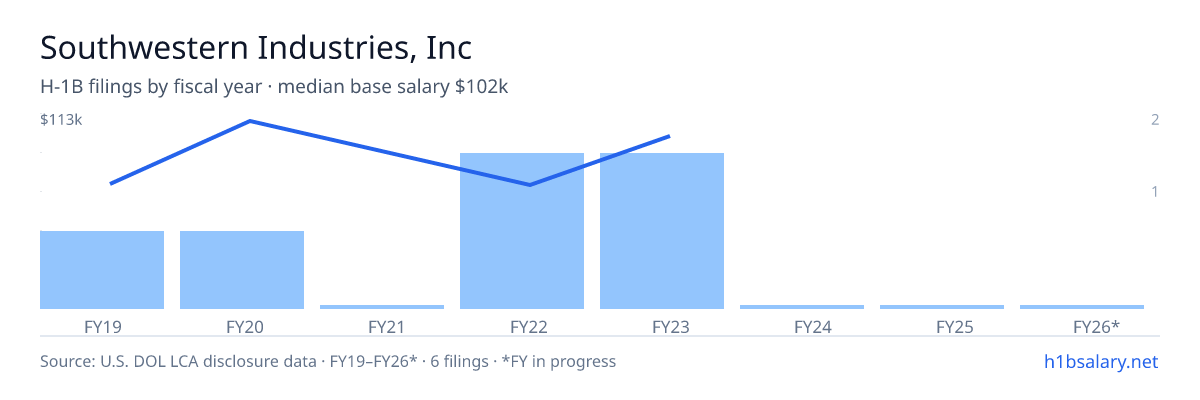Viewport: 1200px width, 400px height.
Task: Click the thin FY26* bar
Action: click(x=1082, y=307)
